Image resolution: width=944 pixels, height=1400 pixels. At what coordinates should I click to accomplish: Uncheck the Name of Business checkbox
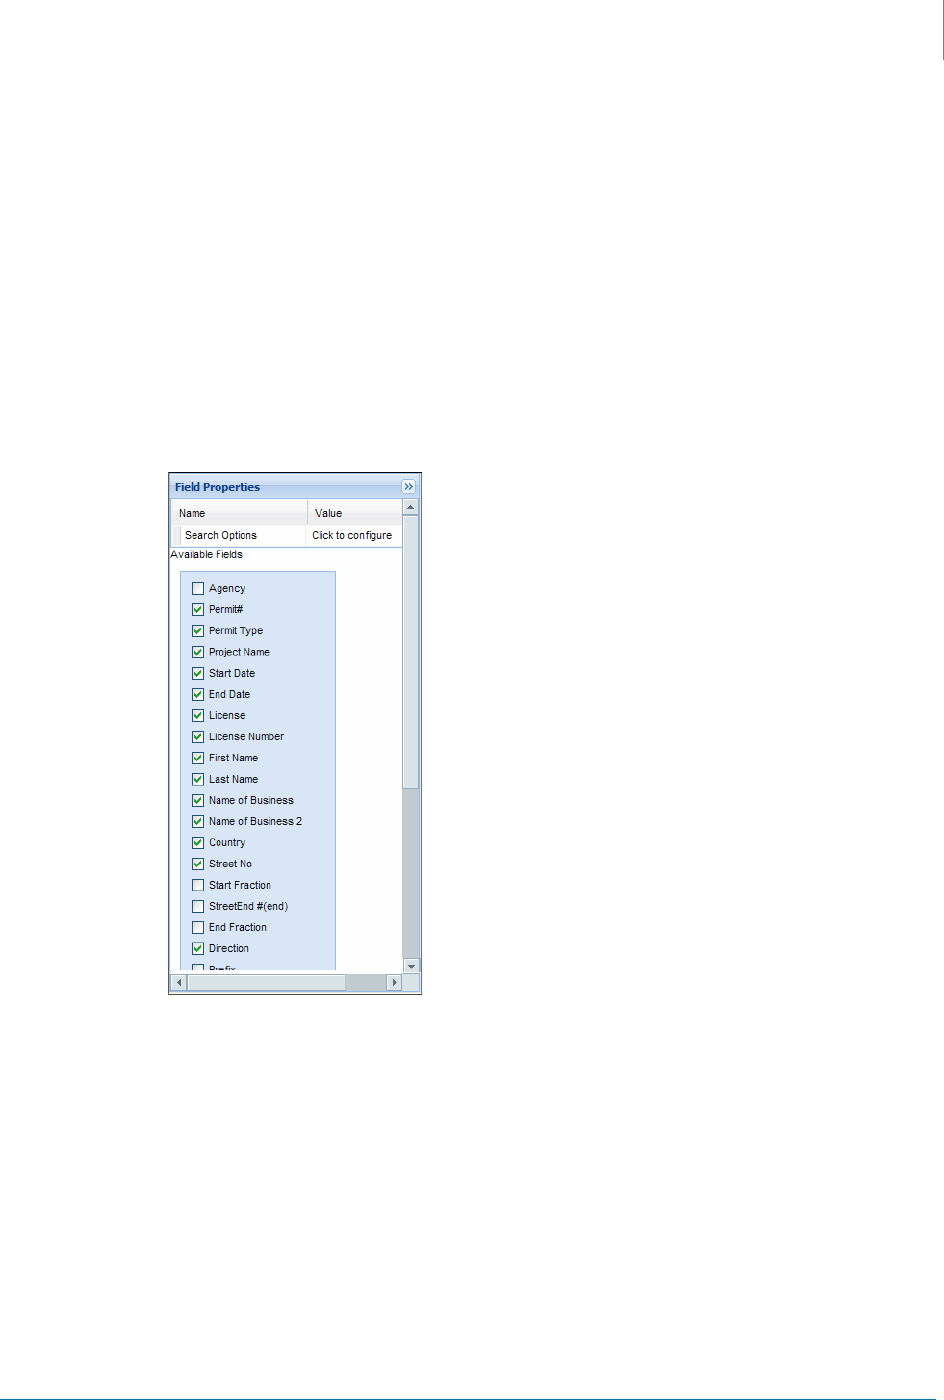(198, 800)
